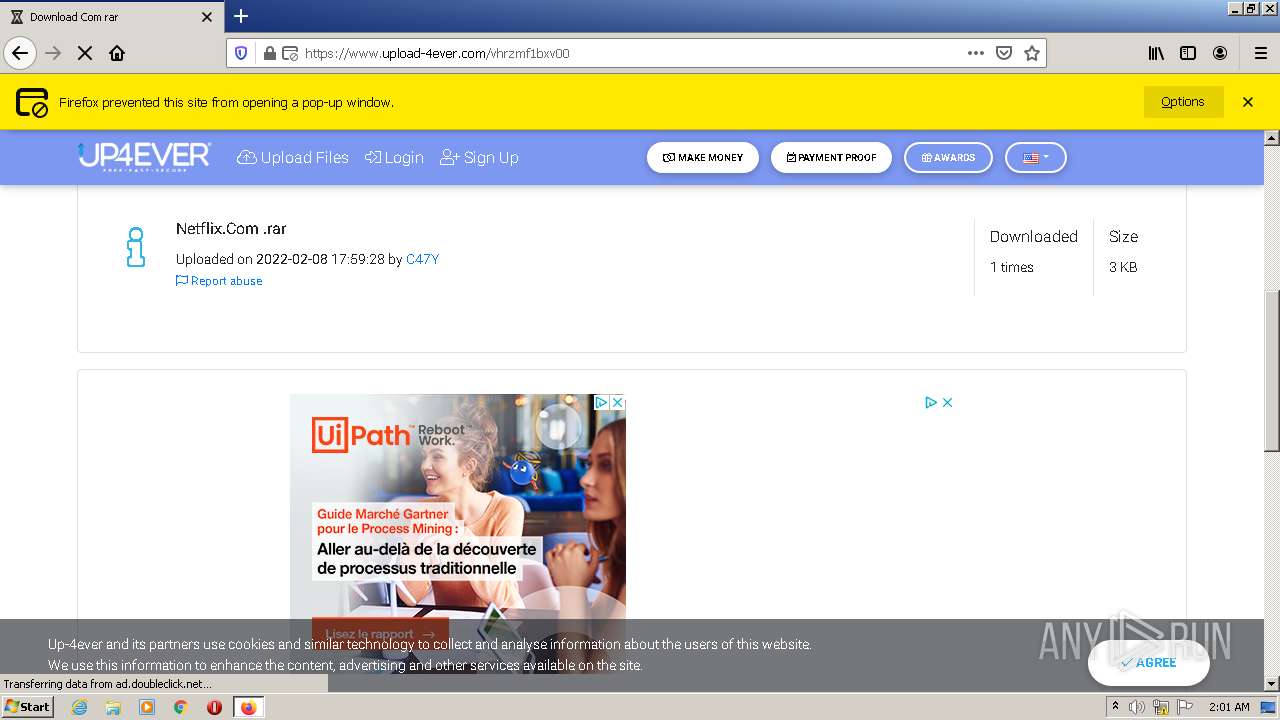This screenshot has width=1280, height=720.
Task: Open Upload Files link
Action: [293, 158]
